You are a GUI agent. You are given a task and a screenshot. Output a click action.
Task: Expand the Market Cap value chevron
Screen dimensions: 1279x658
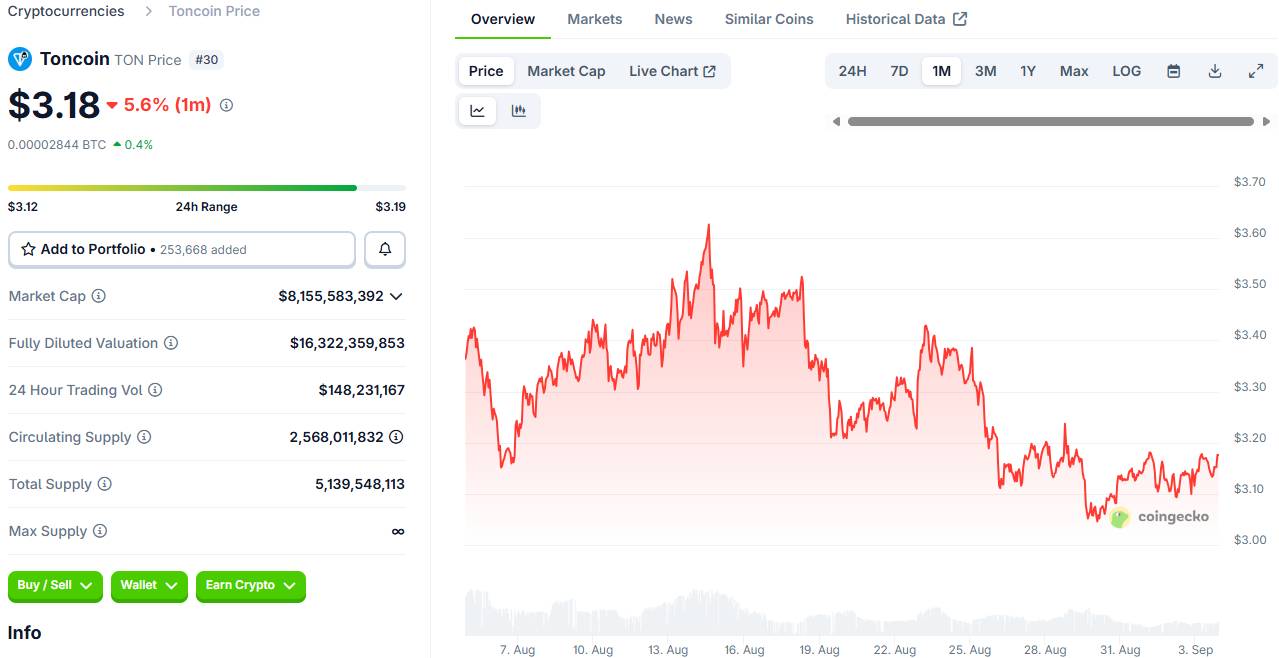(396, 296)
